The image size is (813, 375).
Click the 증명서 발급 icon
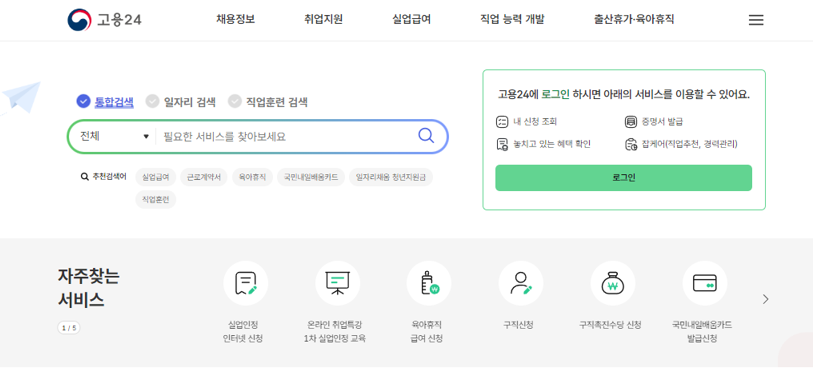point(630,122)
